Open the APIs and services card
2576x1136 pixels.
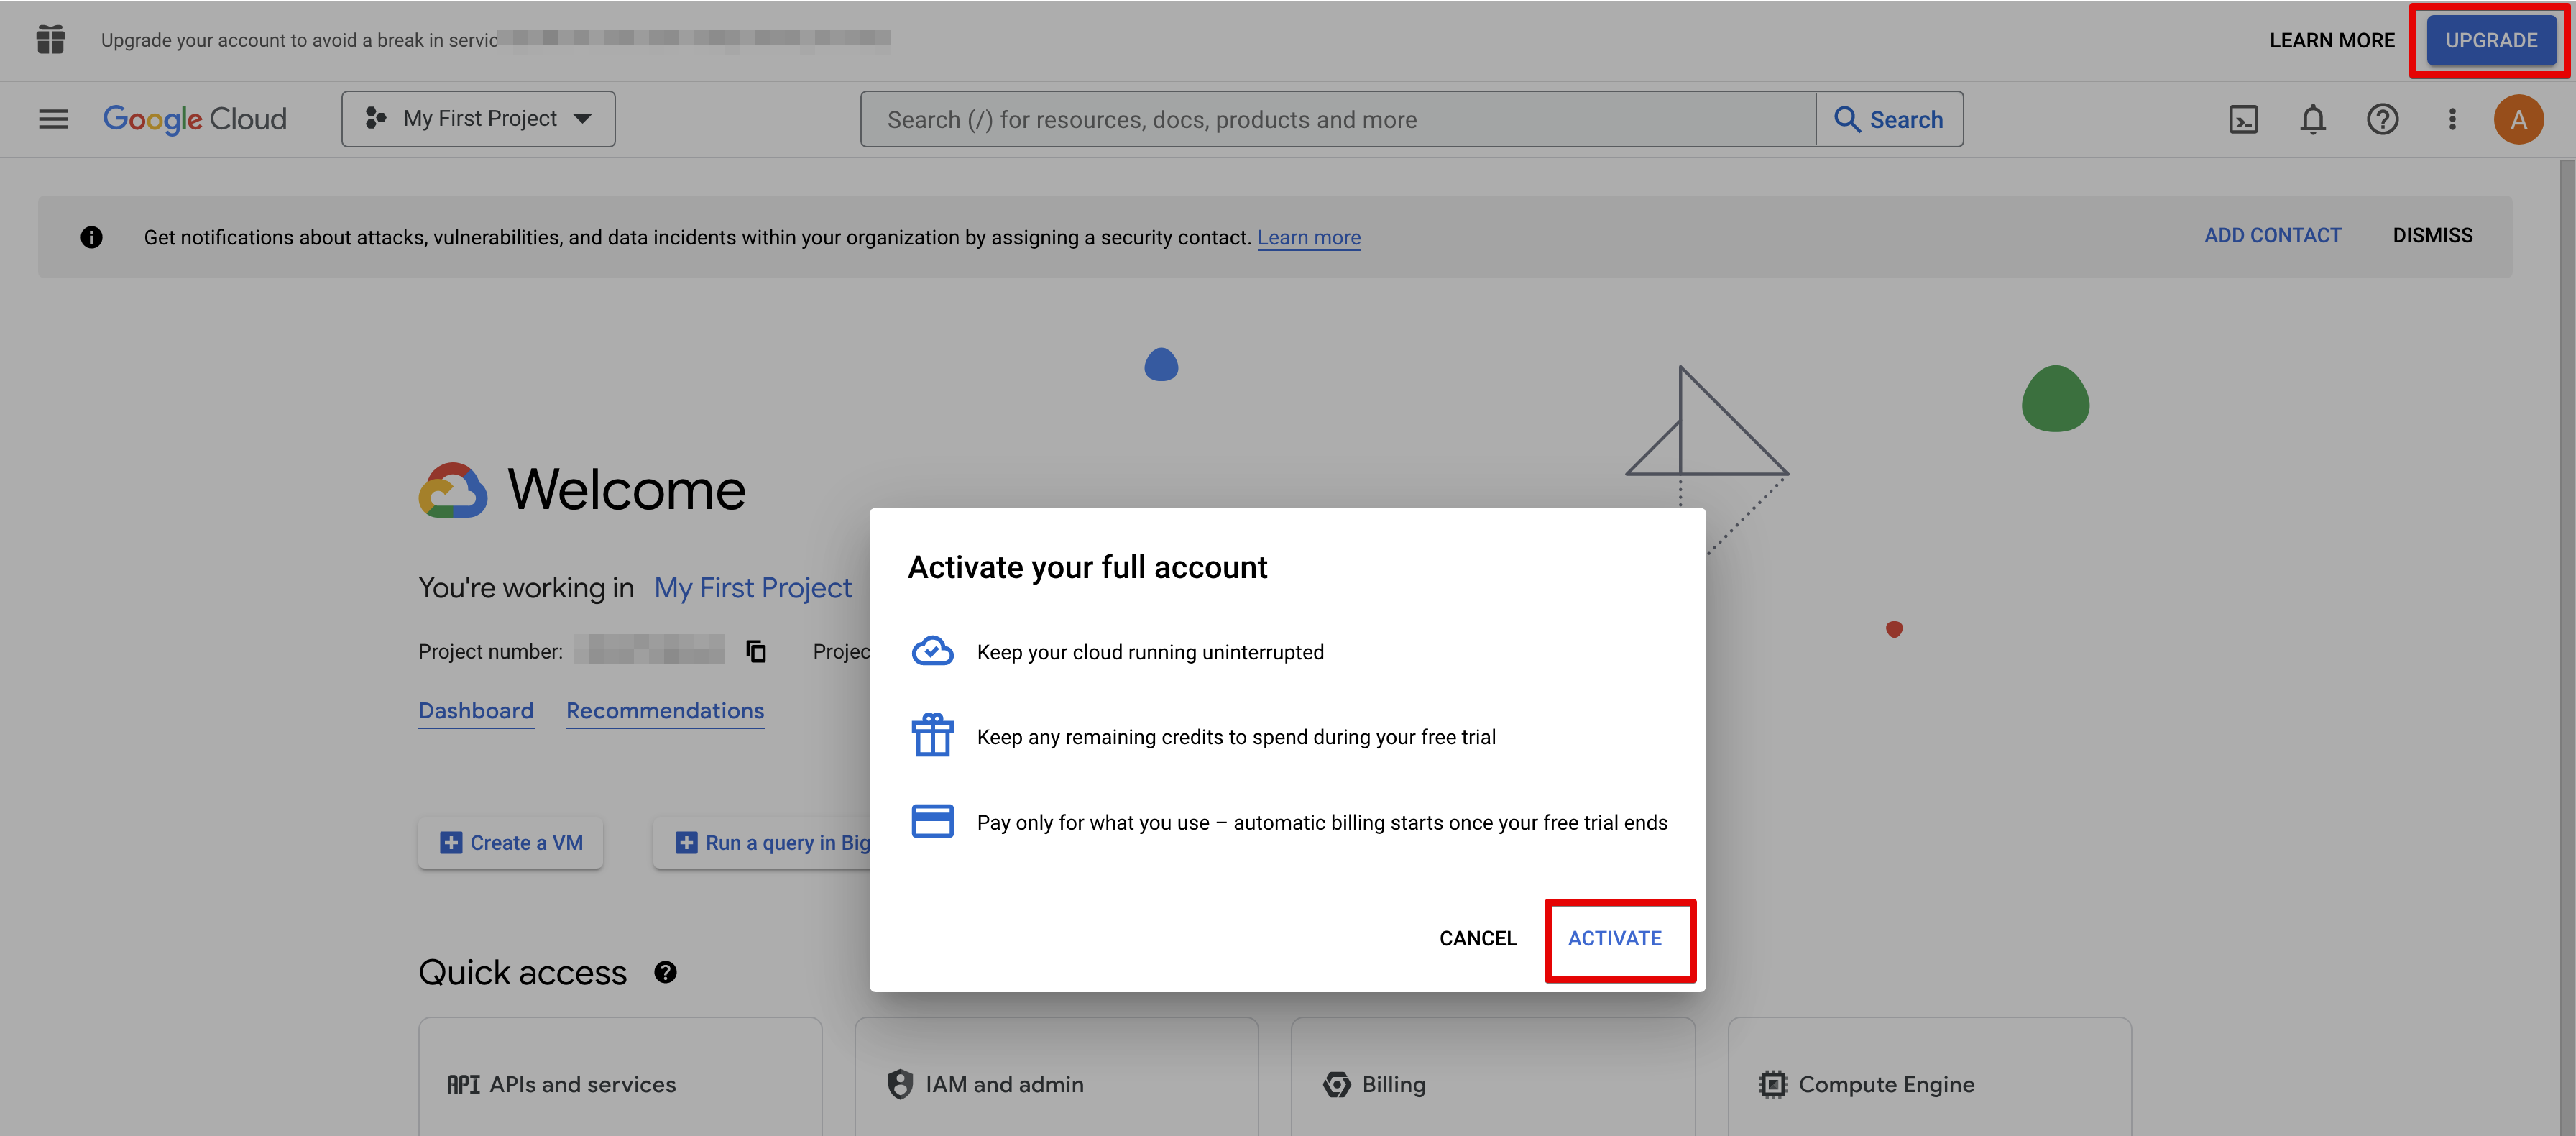tap(620, 1077)
